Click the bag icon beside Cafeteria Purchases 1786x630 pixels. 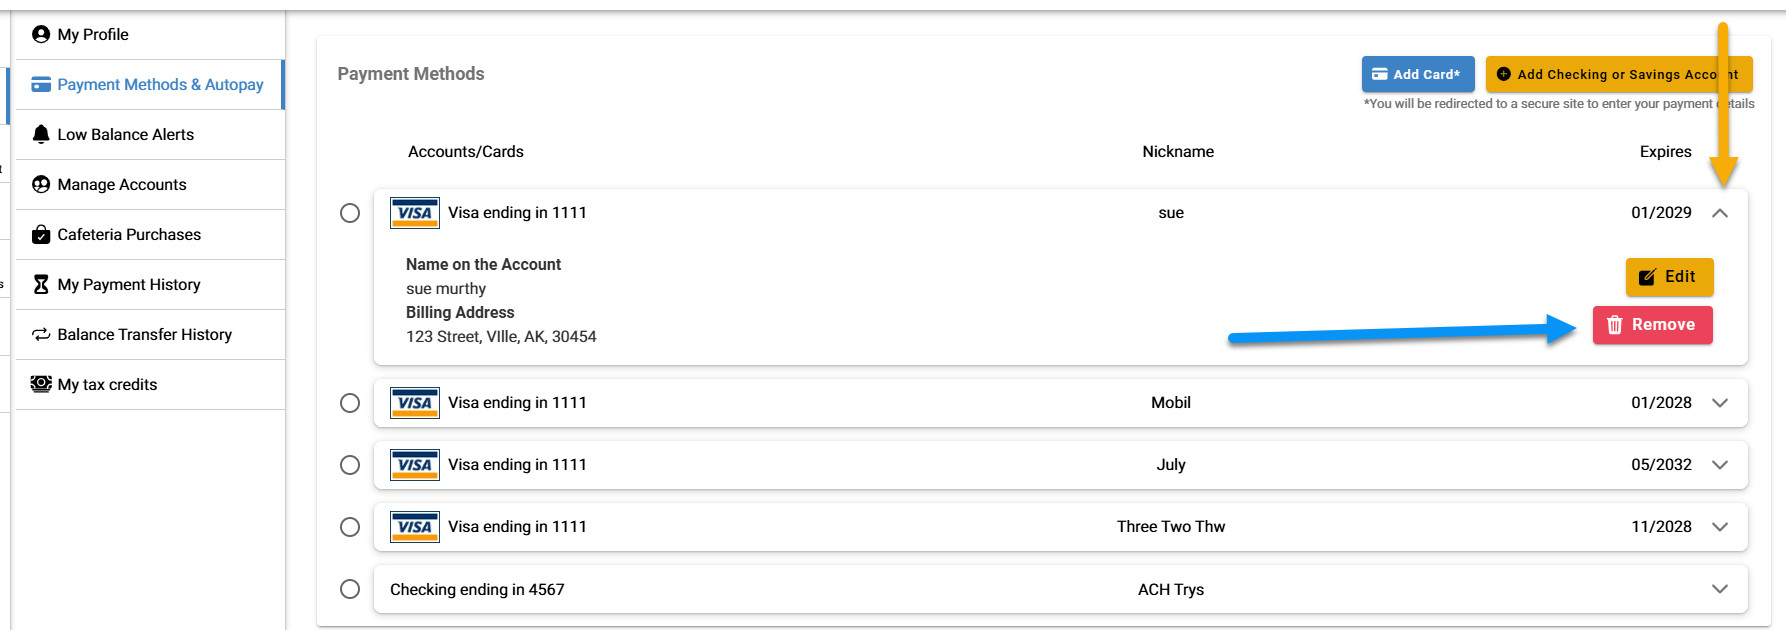[x=41, y=234]
